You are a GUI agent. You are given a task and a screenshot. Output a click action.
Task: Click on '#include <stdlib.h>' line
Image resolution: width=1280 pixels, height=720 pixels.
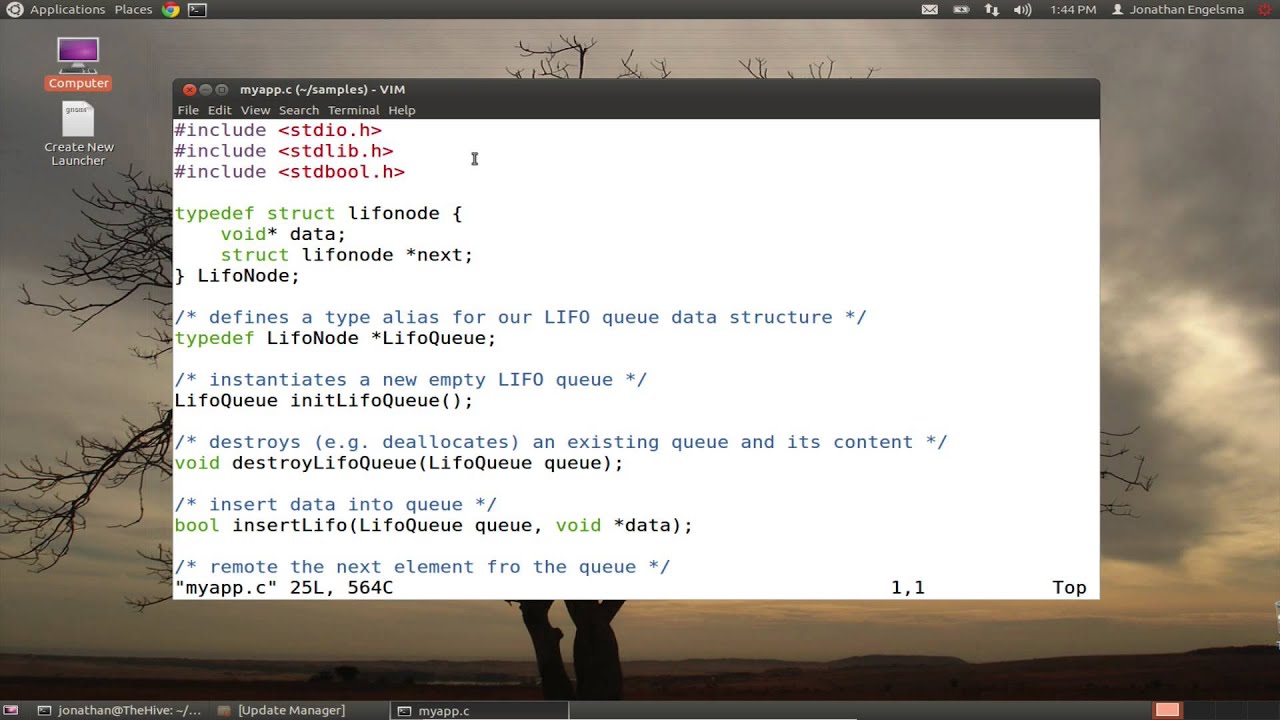(284, 151)
